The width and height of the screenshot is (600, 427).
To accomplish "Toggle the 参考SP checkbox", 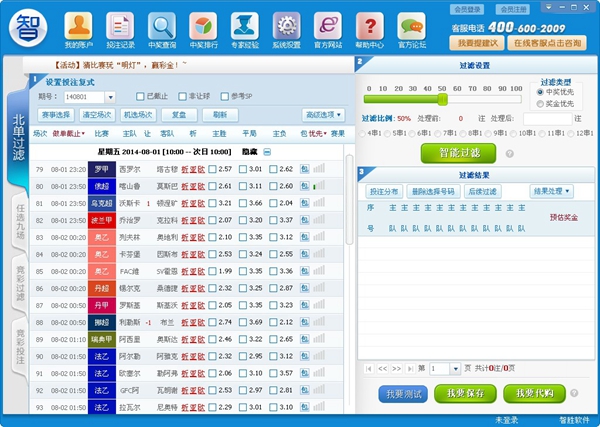I will pos(223,97).
